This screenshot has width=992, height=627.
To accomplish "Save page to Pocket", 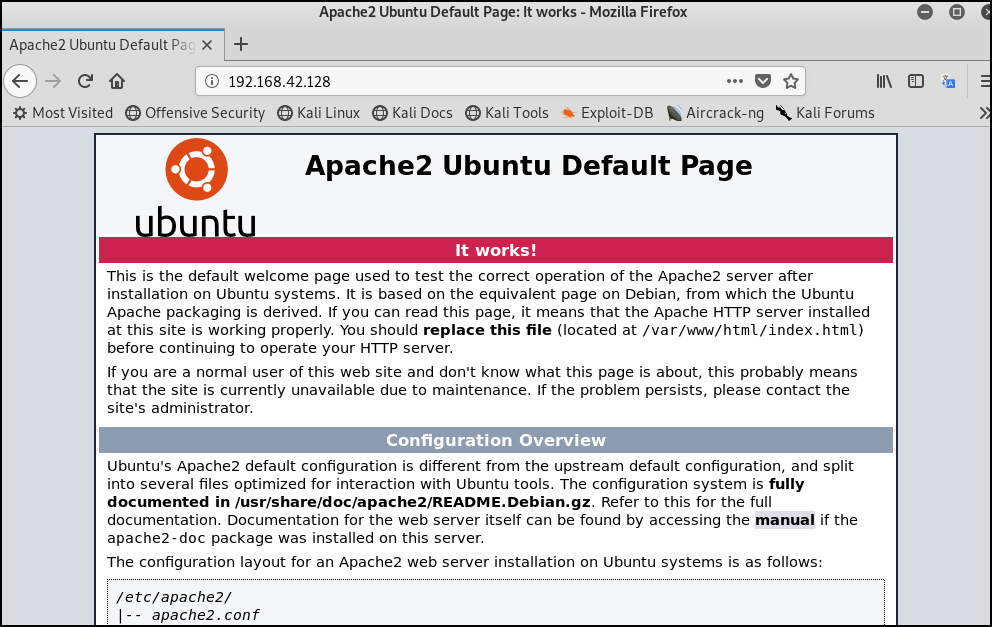I will [763, 82].
